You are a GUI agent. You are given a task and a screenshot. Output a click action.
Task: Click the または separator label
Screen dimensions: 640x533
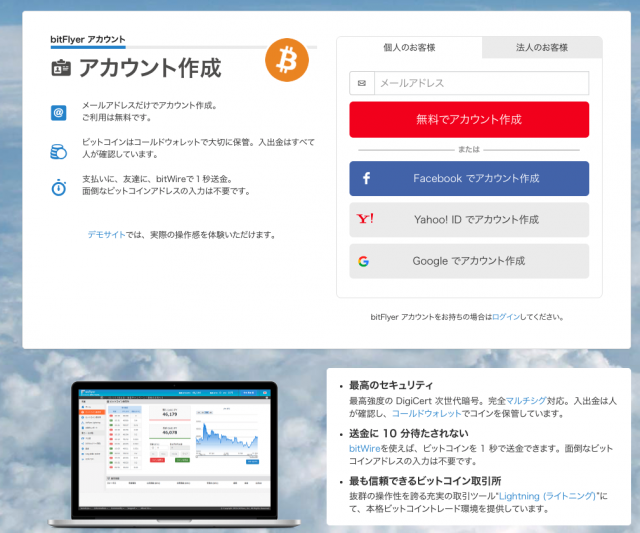click(469, 150)
